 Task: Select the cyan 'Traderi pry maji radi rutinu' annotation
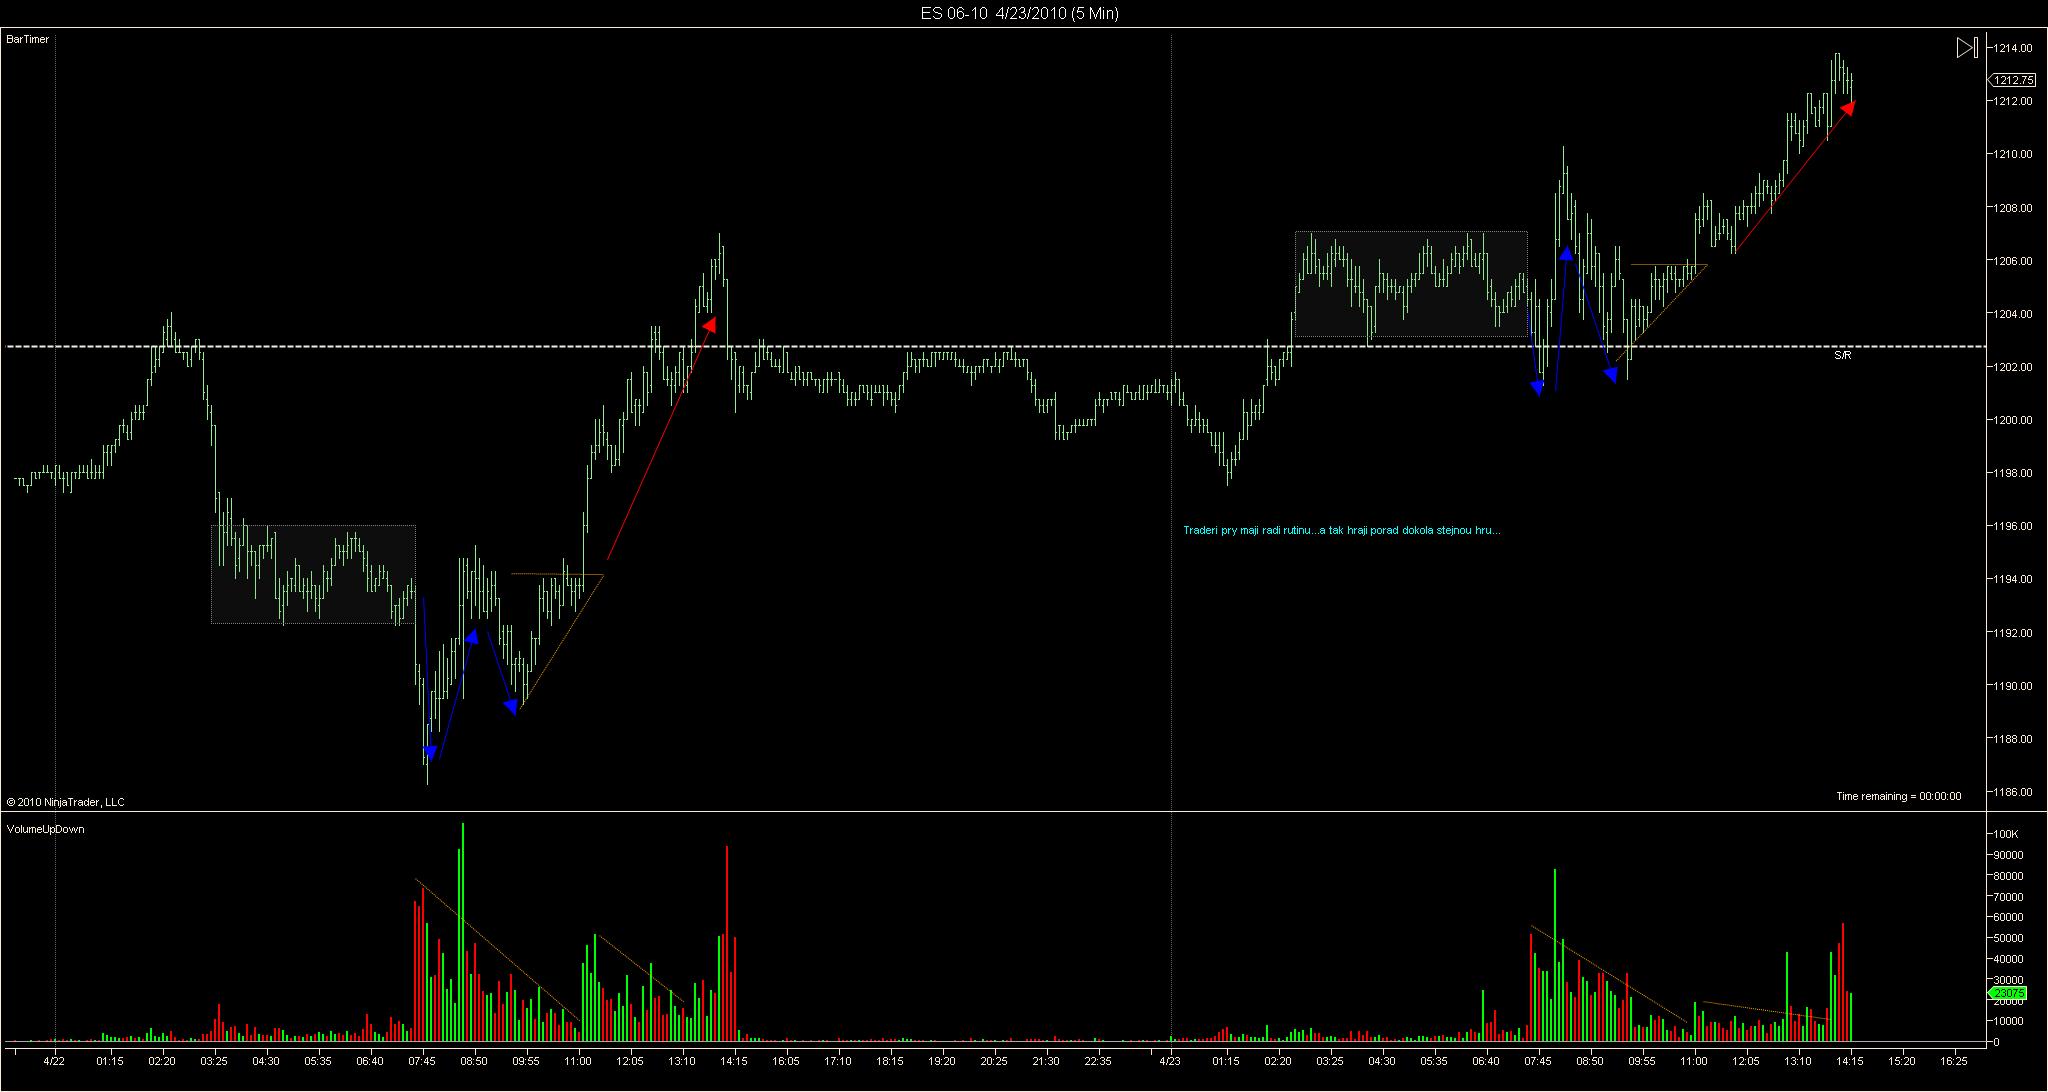(x=1341, y=530)
